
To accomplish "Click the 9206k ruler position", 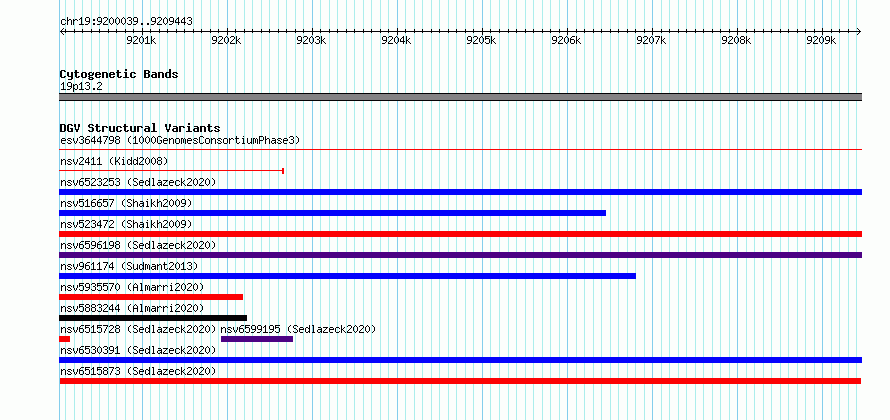I will coord(566,40).
